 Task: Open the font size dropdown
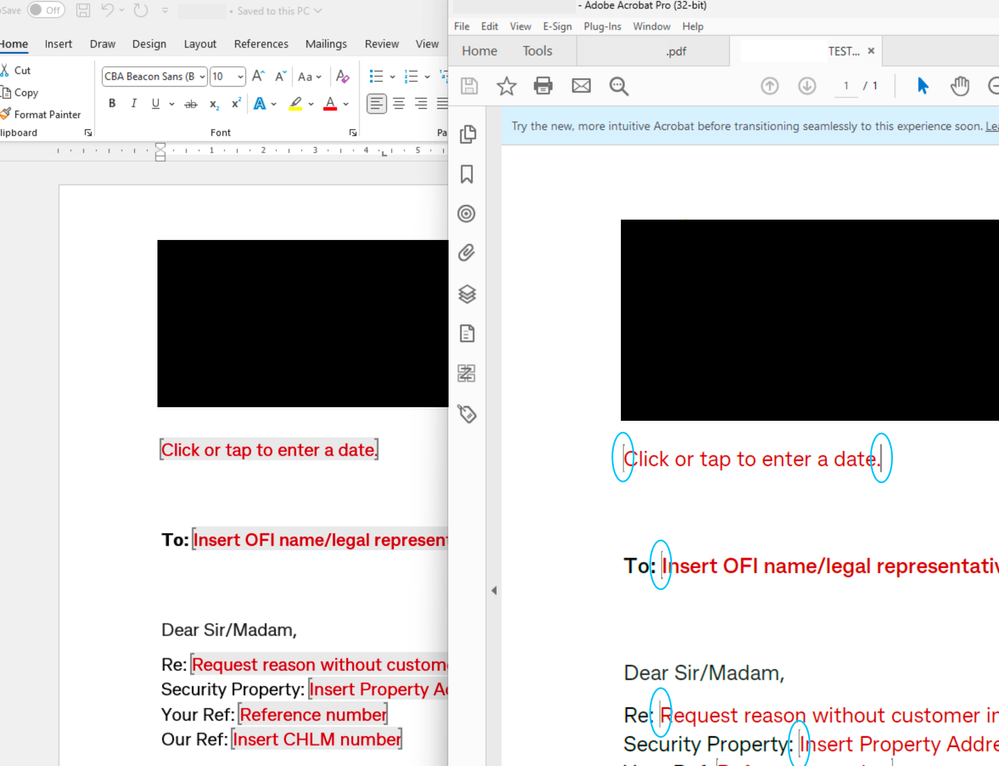[240, 76]
